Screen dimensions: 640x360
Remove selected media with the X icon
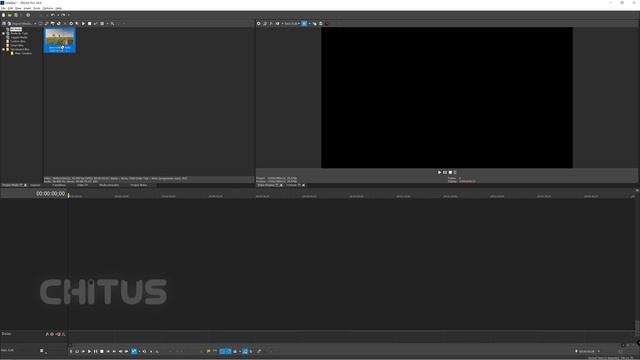(65, 24)
